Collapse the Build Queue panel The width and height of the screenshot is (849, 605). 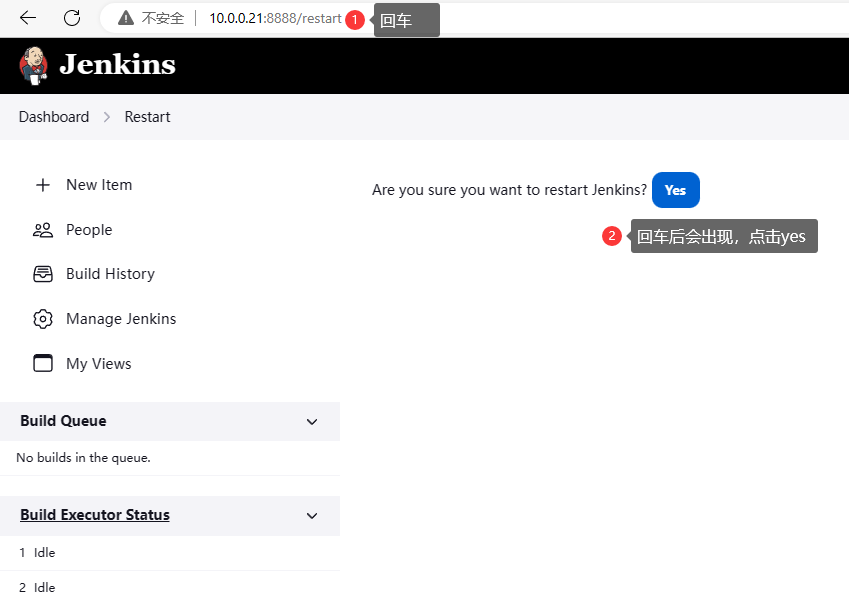pyautogui.click(x=312, y=422)
